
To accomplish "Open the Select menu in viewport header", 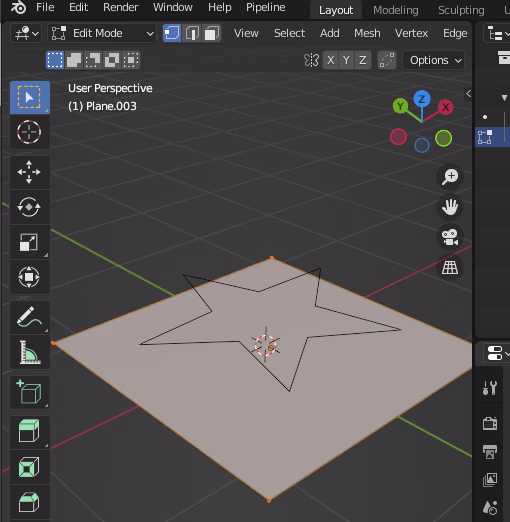I will pos(289,33).
